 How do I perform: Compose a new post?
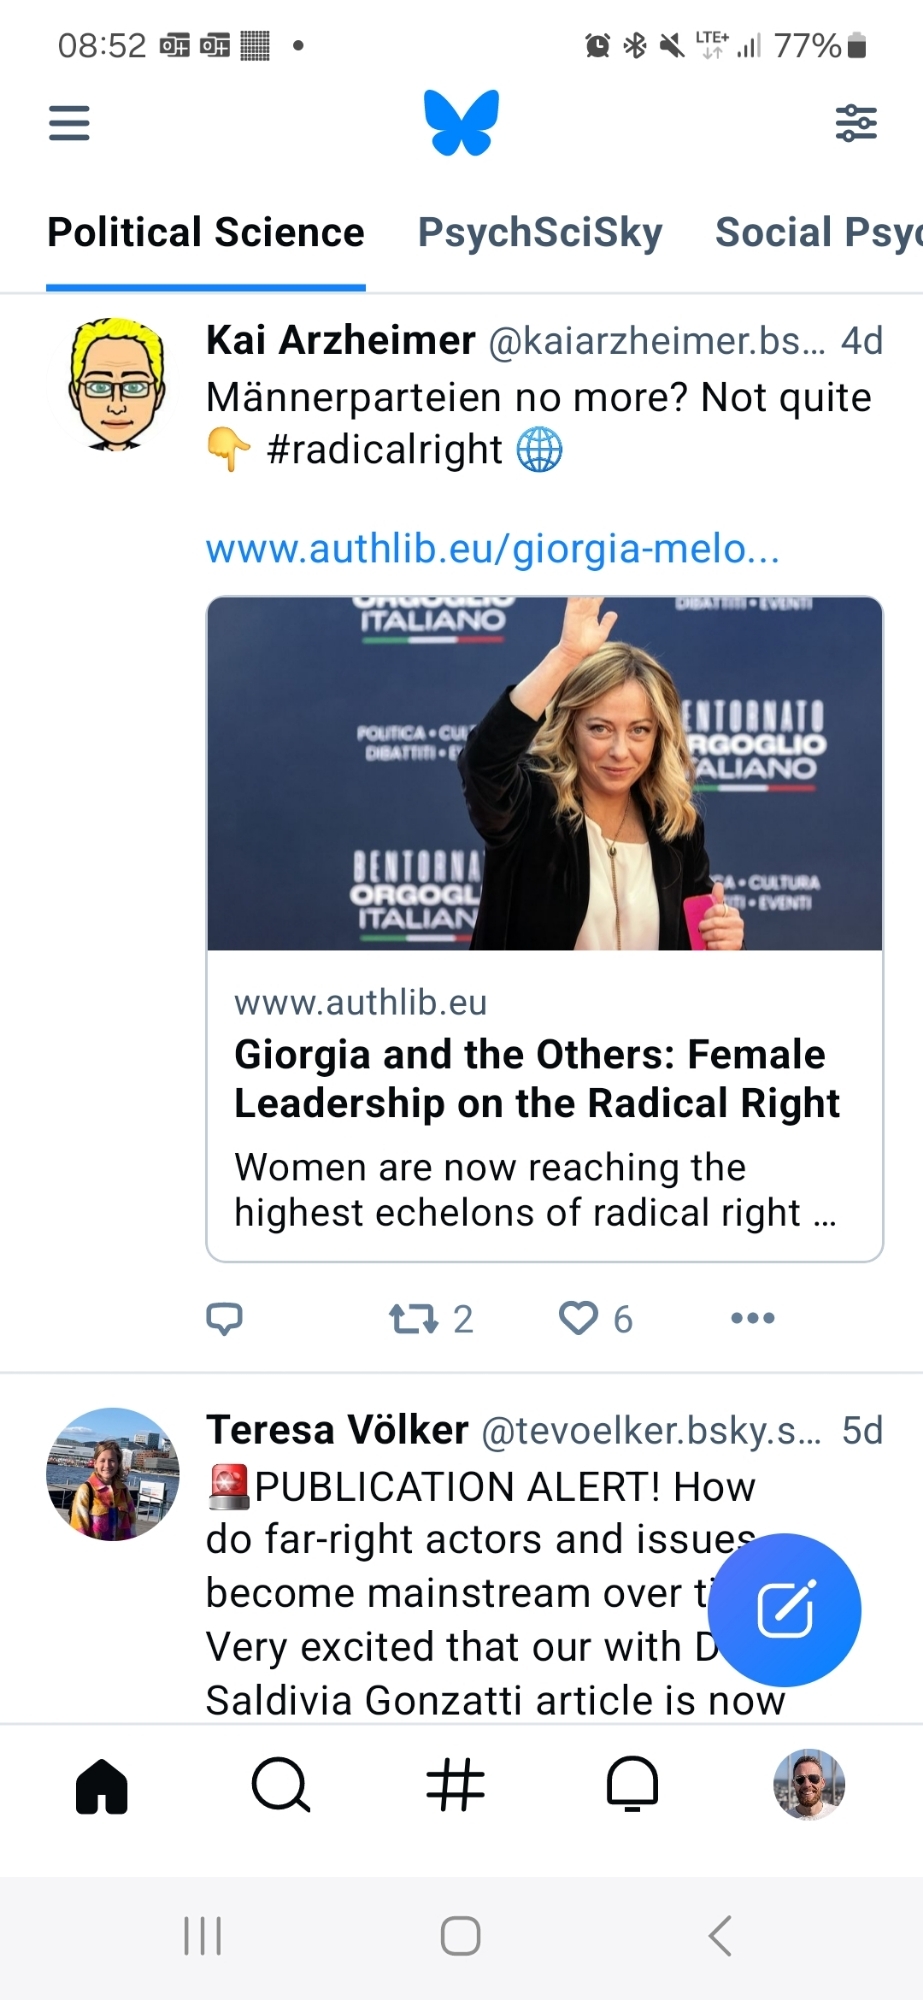[x=785, y=1610]
